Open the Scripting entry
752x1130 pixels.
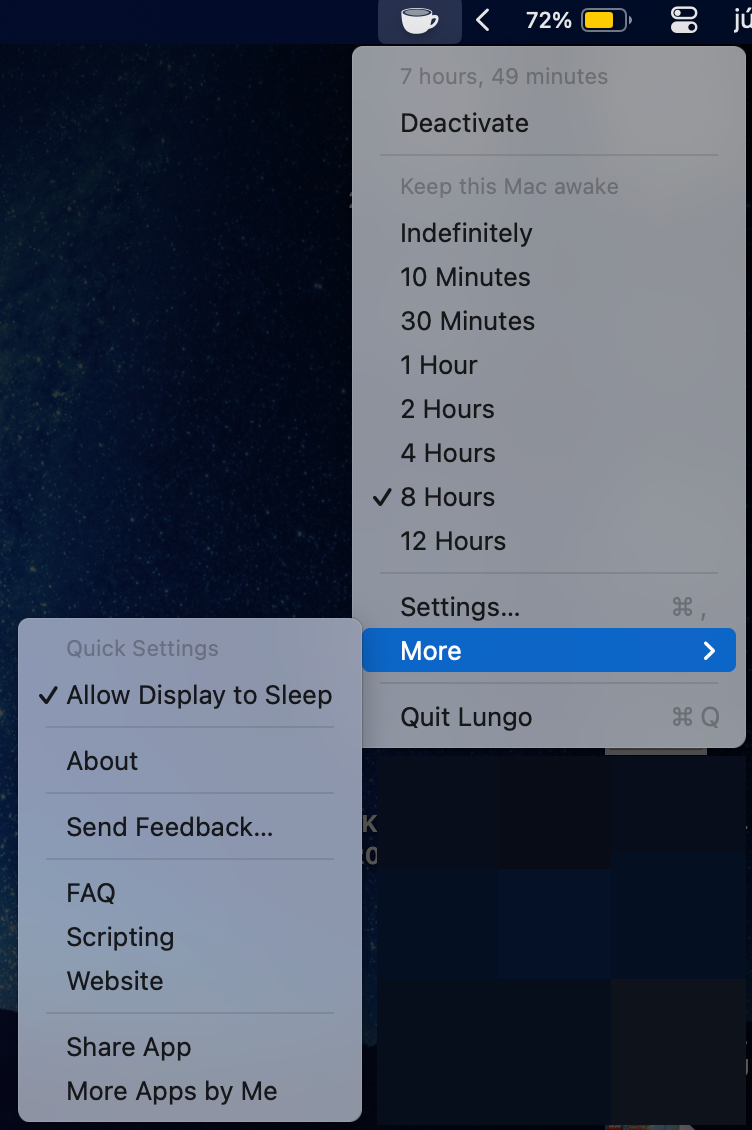click(x=190, y=937)
